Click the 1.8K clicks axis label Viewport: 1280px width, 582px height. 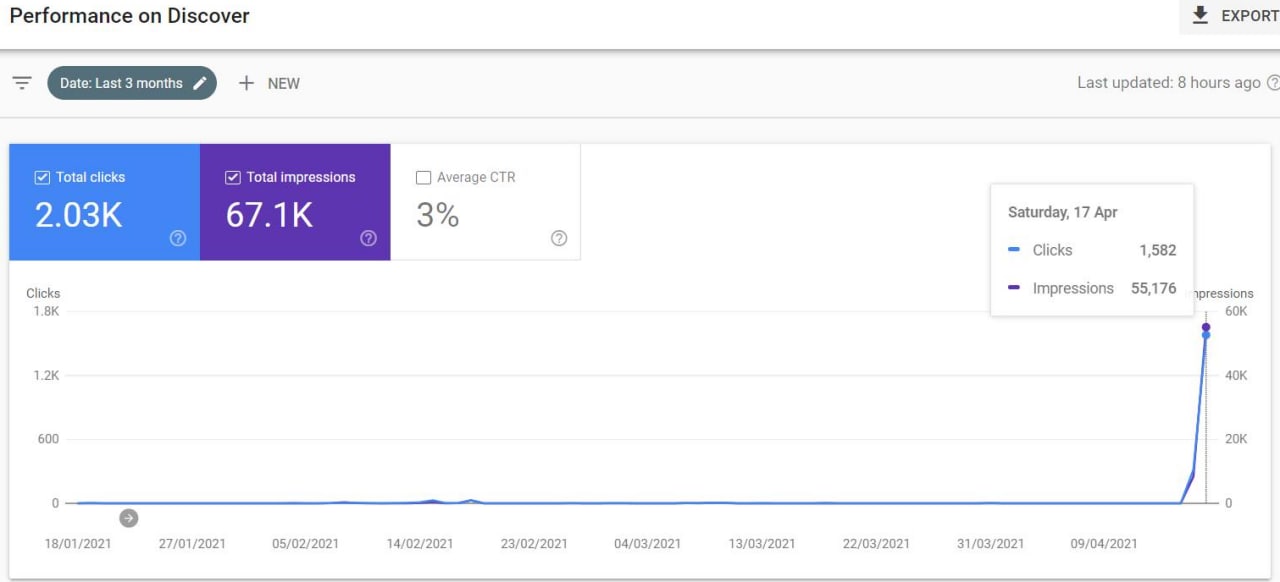[46, 311]
